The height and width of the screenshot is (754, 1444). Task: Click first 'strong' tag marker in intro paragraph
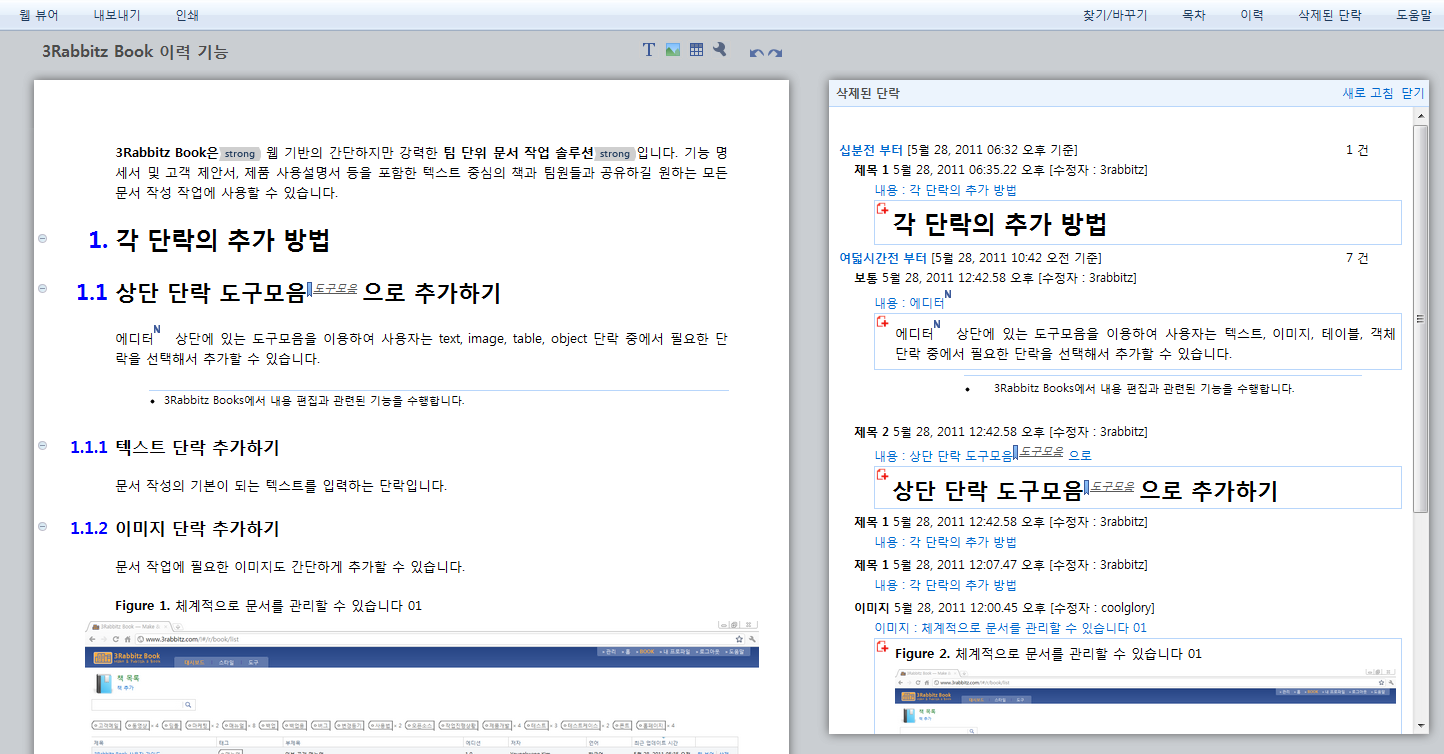point(240,154)
